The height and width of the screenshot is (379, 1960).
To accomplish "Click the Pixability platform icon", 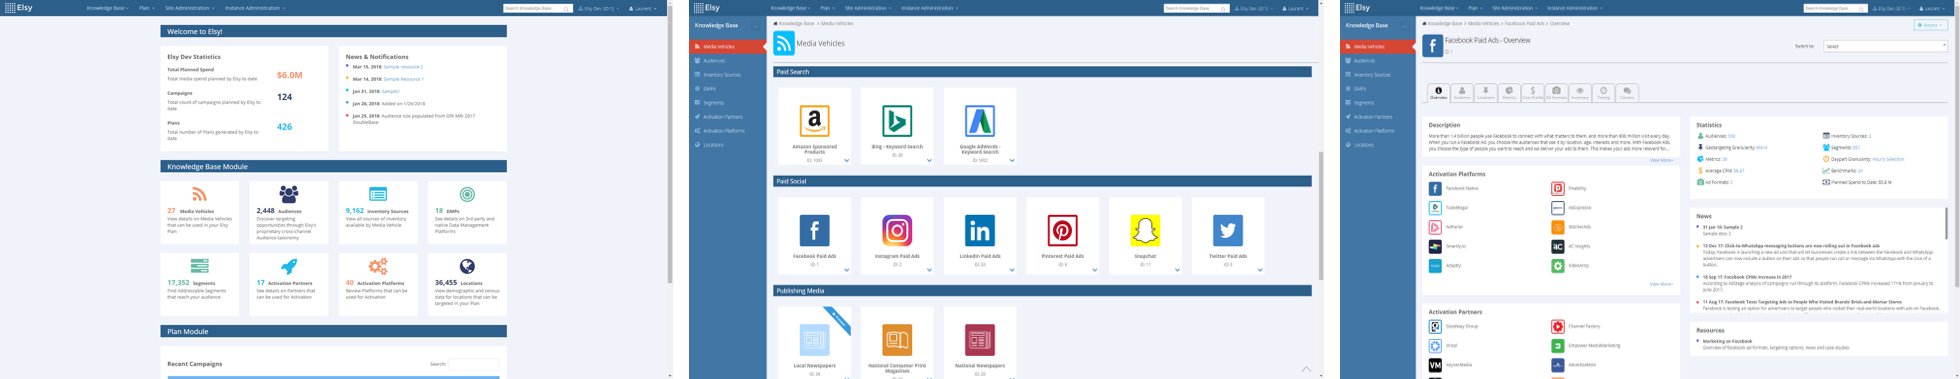I will [x=1557, y=188].
